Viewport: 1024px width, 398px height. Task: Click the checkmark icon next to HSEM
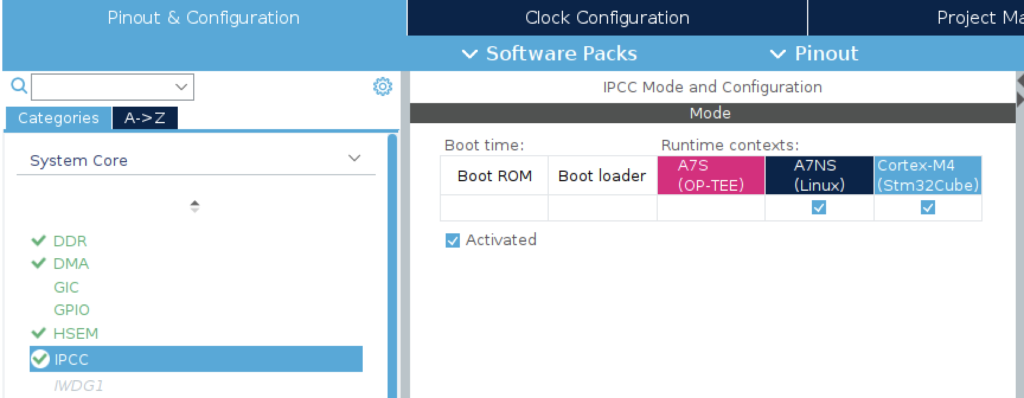[39, 333]
